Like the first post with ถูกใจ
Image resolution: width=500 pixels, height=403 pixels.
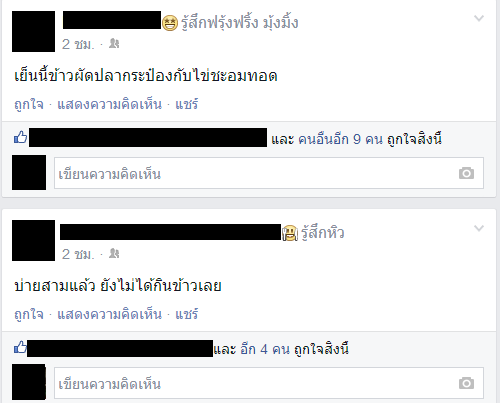point(29,105)
